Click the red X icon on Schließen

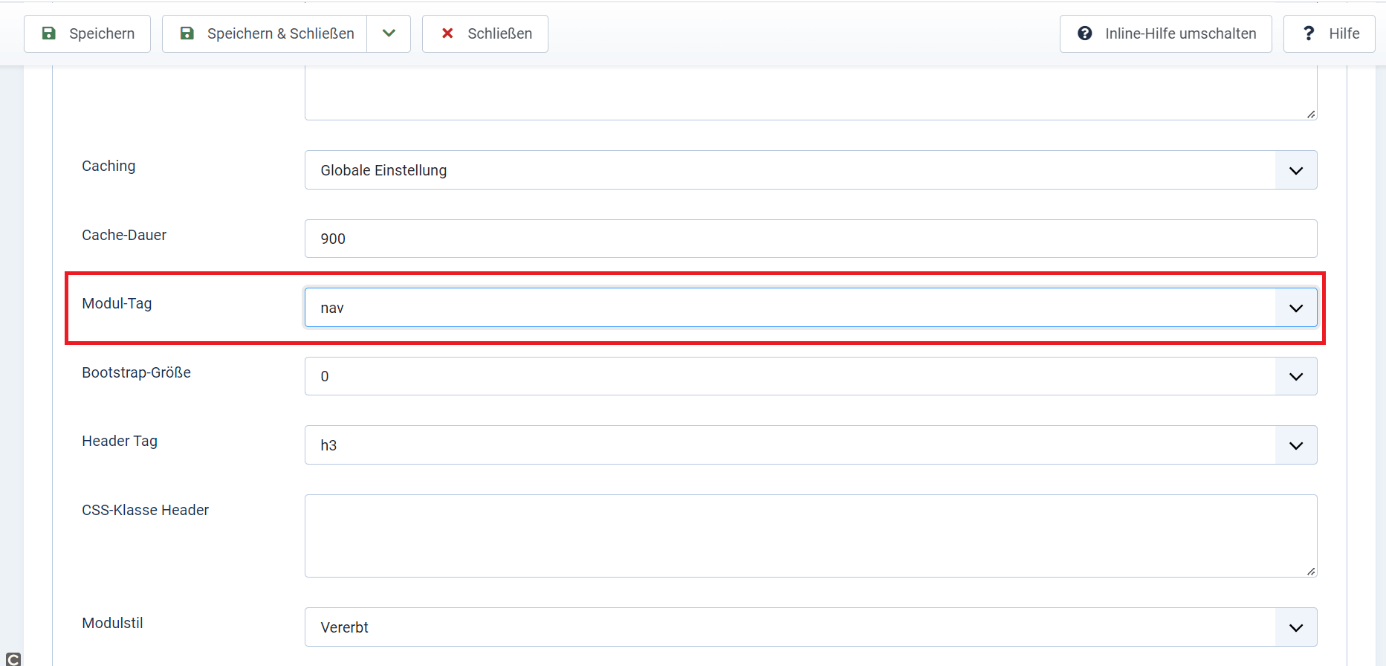pyautogui.click(x=447, y=34)
